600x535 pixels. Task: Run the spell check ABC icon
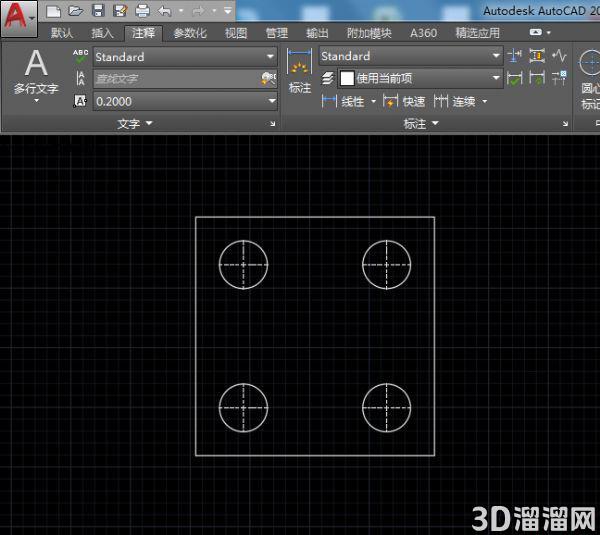(80, 56)
